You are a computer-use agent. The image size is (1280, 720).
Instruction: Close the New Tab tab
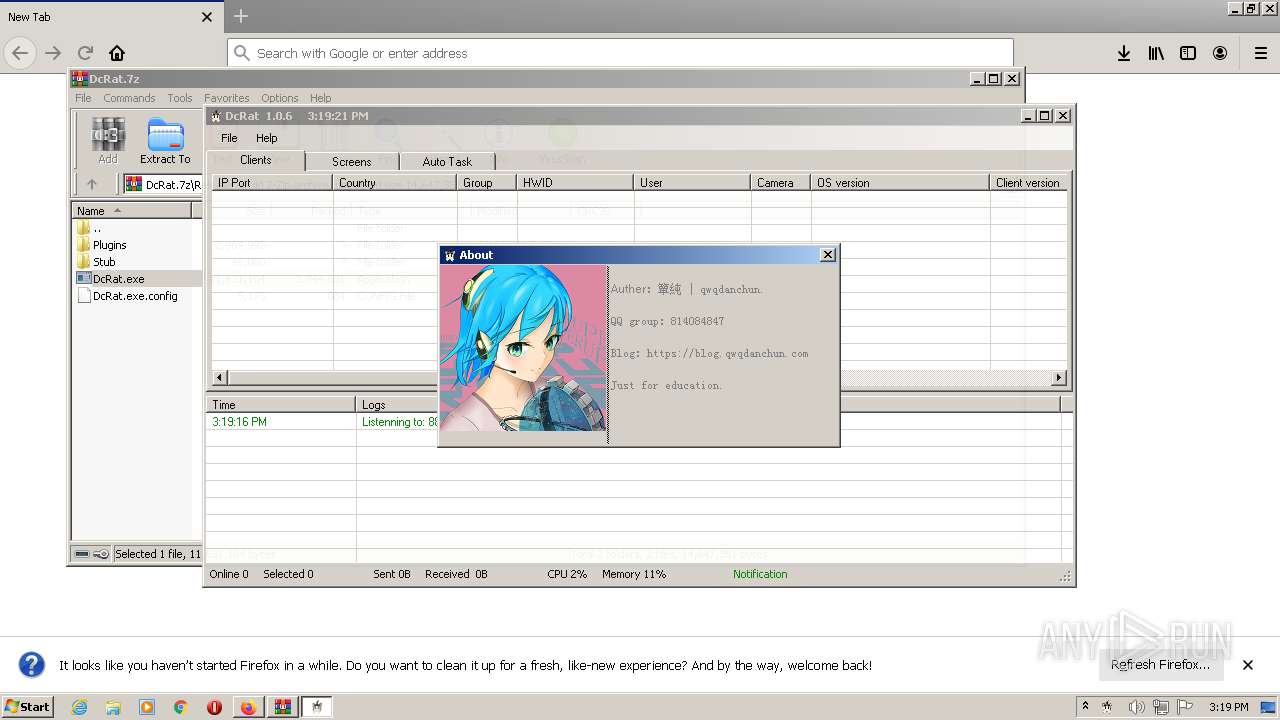click(x=207, y=17)
